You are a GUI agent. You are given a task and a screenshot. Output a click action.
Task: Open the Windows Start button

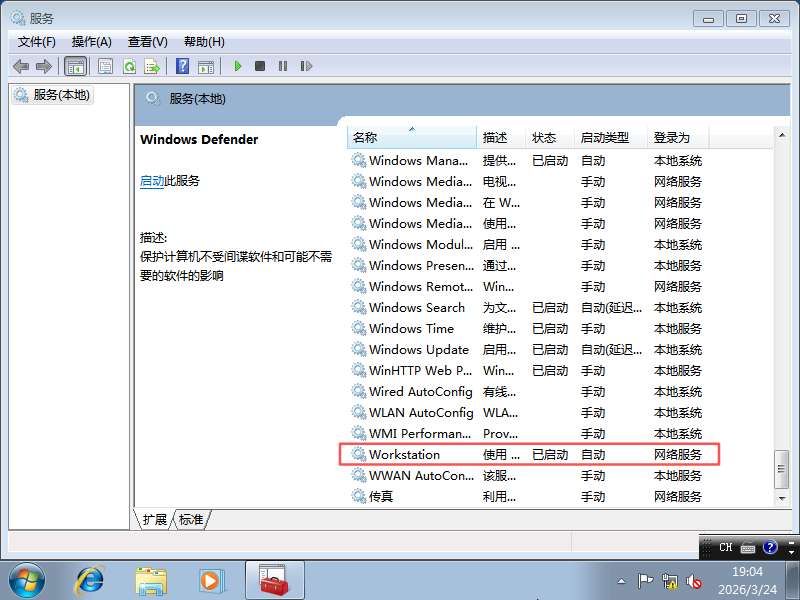[x=27, y=581]
